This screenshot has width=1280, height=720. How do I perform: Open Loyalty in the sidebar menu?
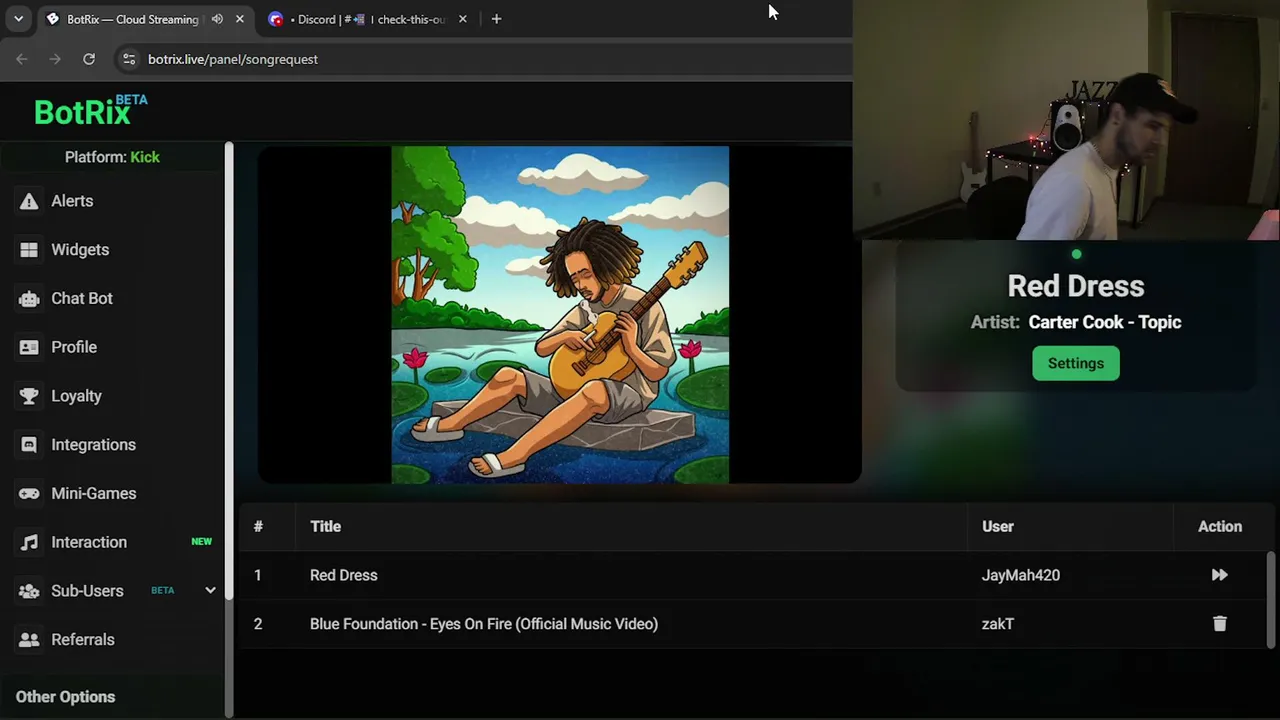(x=76, y=396)
